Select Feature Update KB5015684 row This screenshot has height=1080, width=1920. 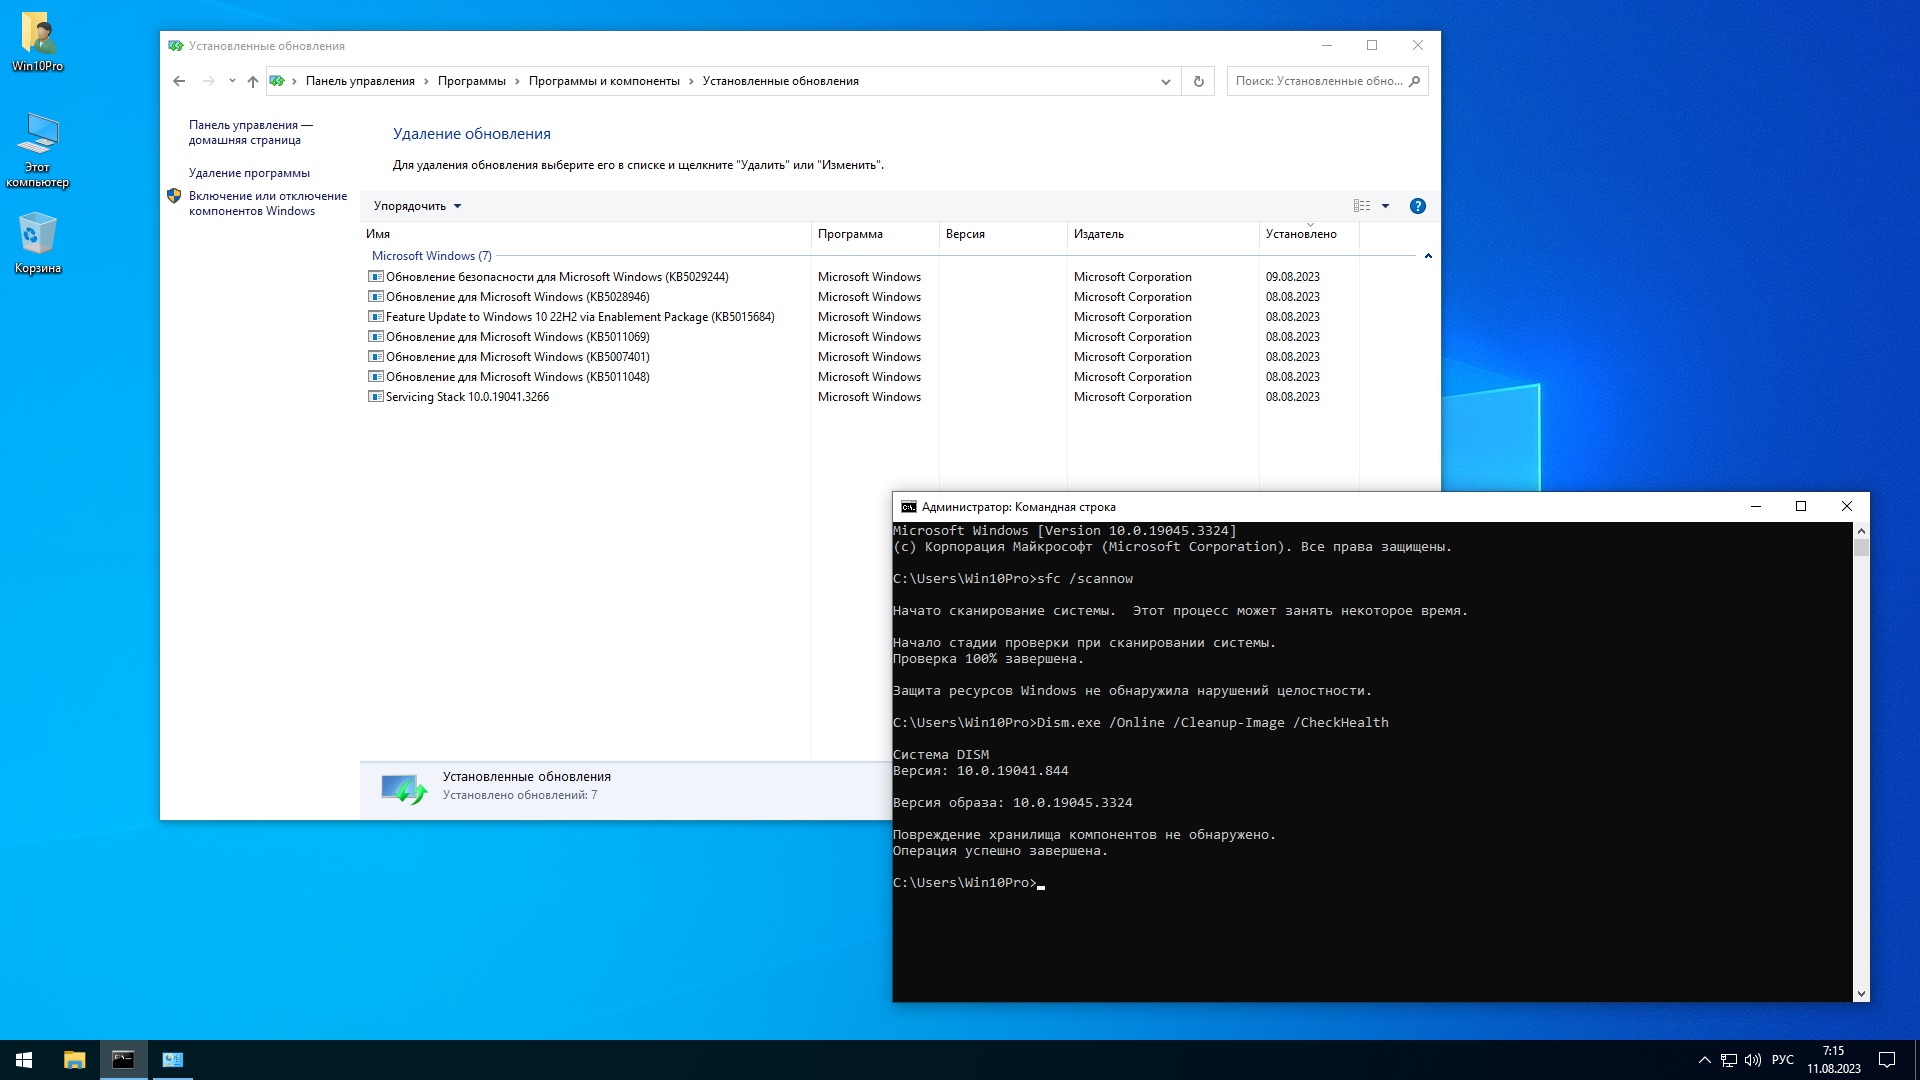[862, 317]
